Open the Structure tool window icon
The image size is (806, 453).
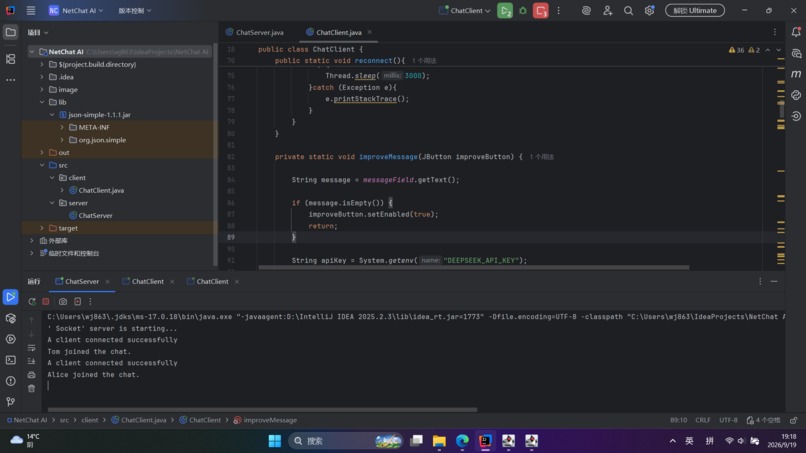click(10, 59)
